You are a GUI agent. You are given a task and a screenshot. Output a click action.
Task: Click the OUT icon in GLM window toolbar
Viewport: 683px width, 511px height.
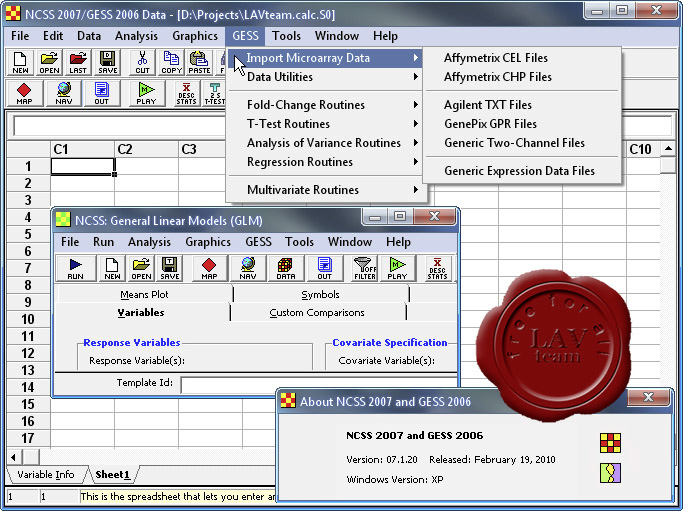[x=324, y=268]
